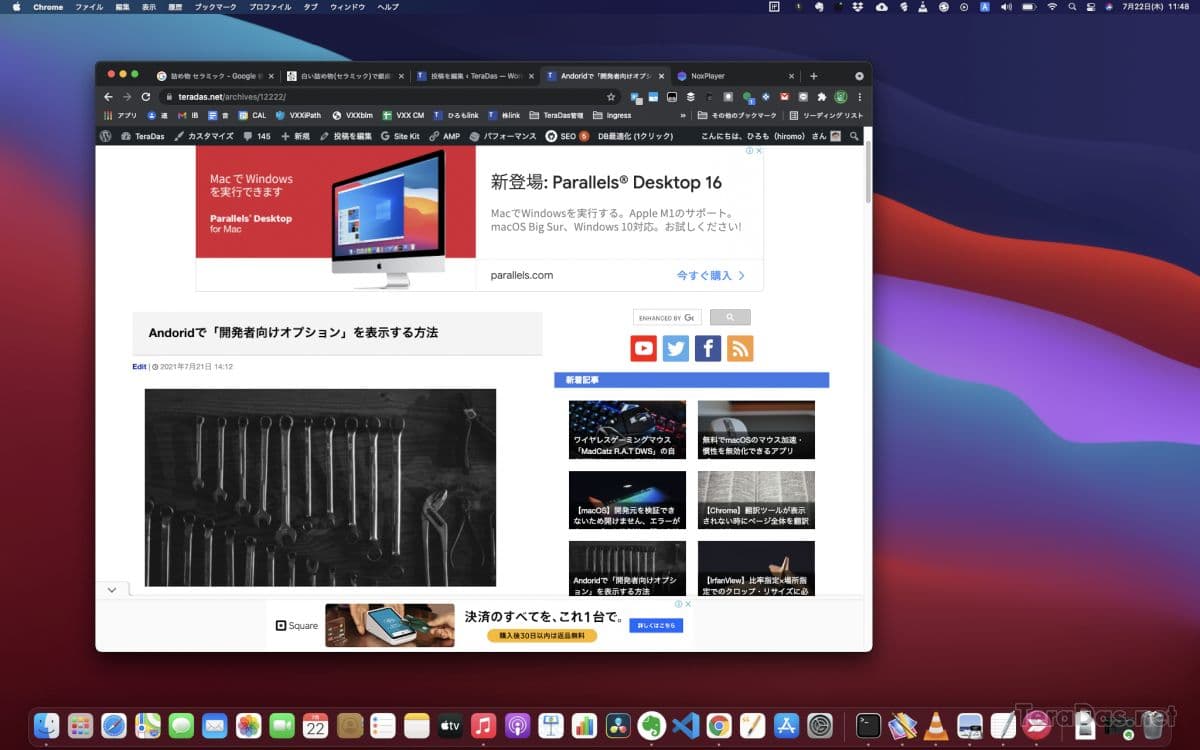
Task: Open the Chrome tab search dropdown
Action: point(859,76)
